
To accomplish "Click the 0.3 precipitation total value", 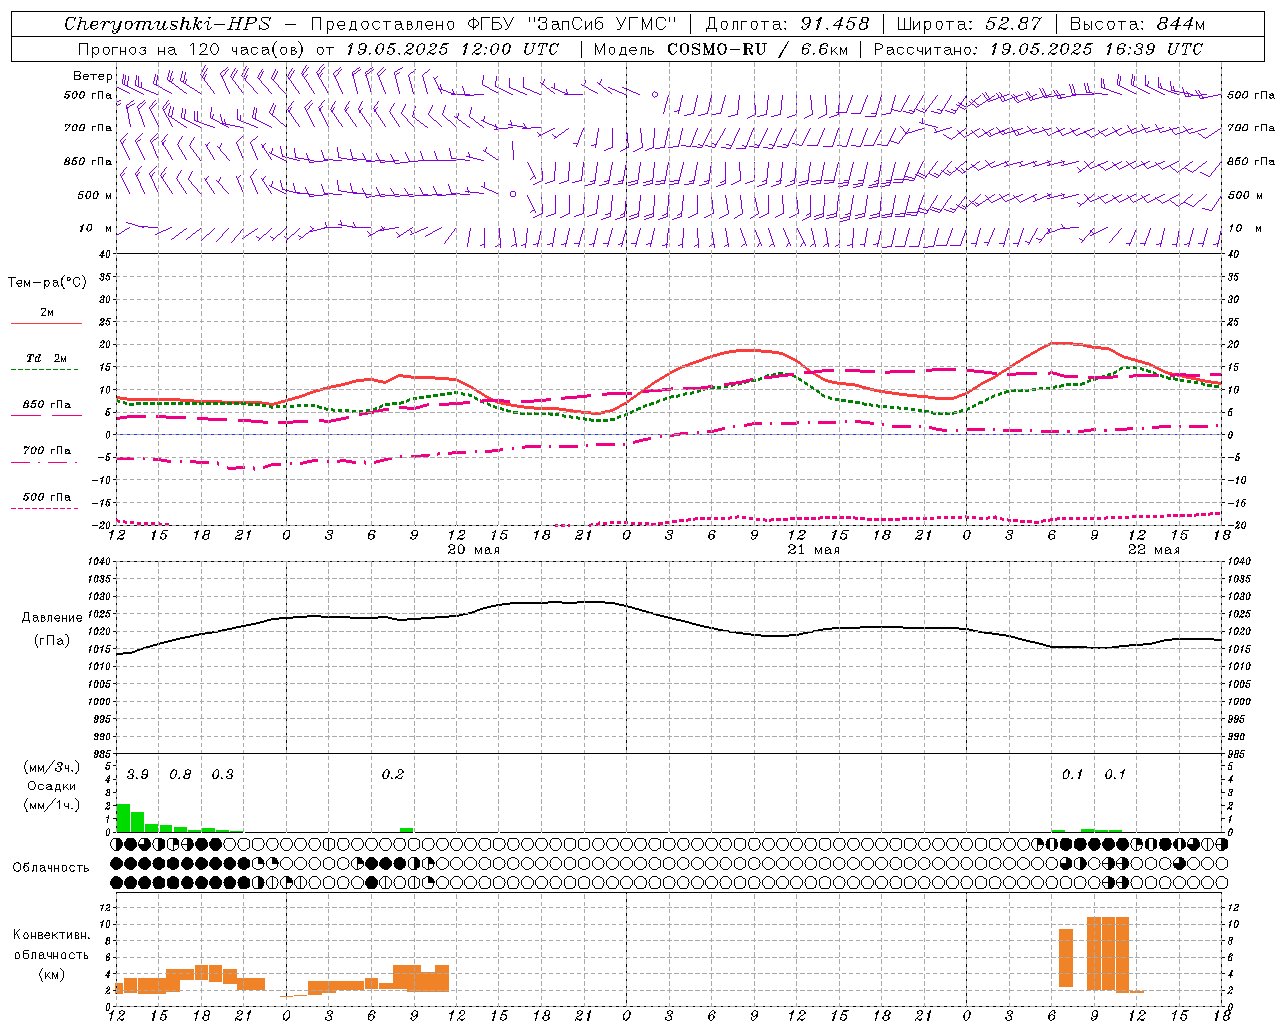I will (x=222, y=775).
